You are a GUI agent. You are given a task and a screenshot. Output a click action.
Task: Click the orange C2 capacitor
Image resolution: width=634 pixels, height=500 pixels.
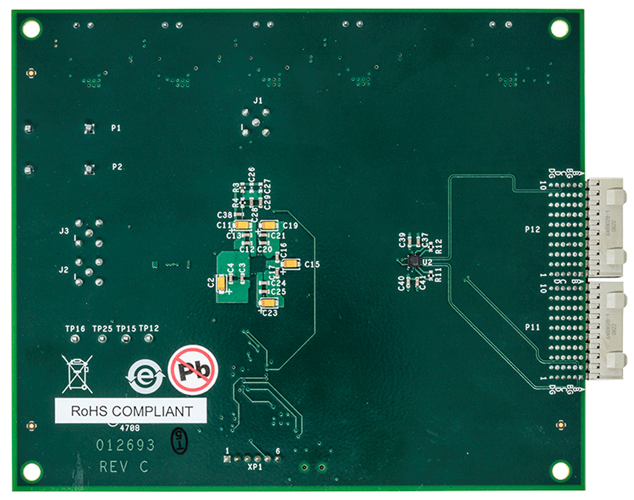219,284
